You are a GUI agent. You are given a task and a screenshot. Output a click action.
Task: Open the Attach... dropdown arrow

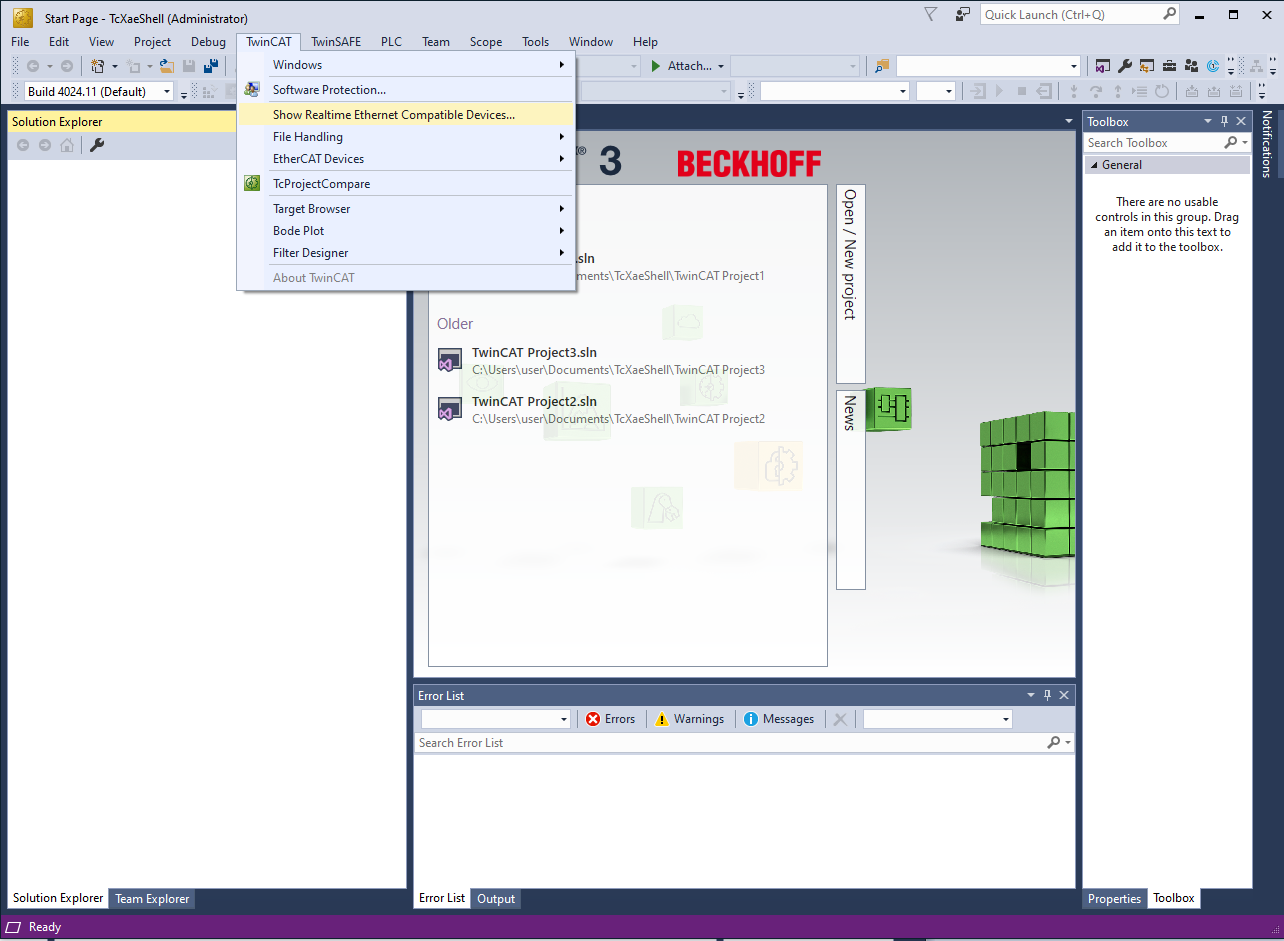pyautogui.click(x=721, y=66)
